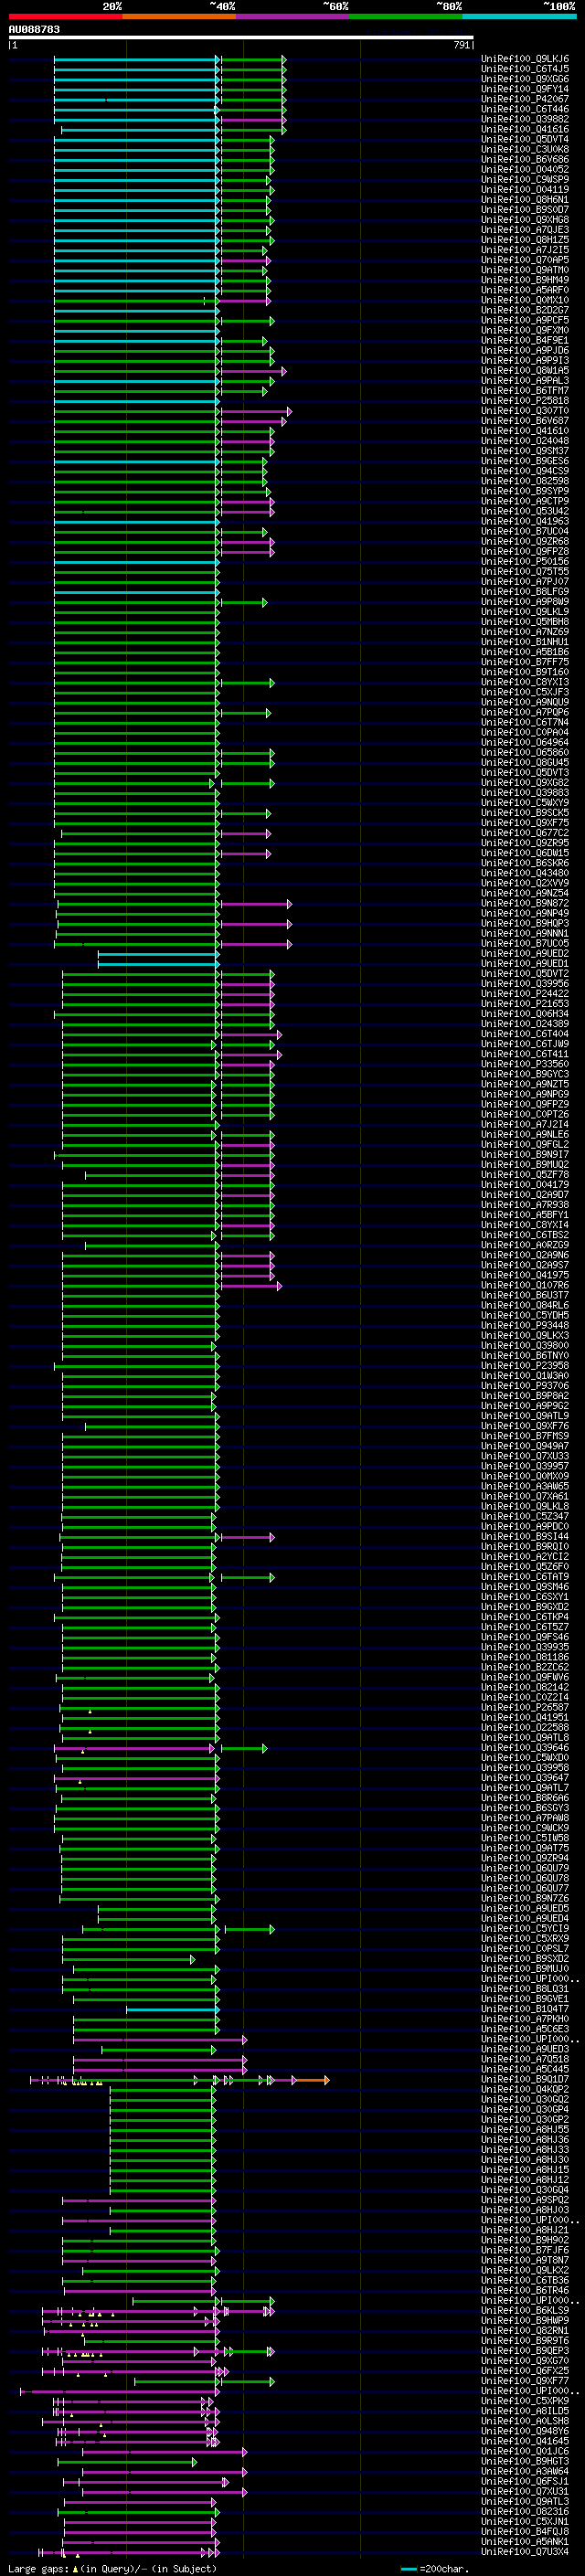Select the UniRef100_Q70AP5 row label

click(525, 260)
